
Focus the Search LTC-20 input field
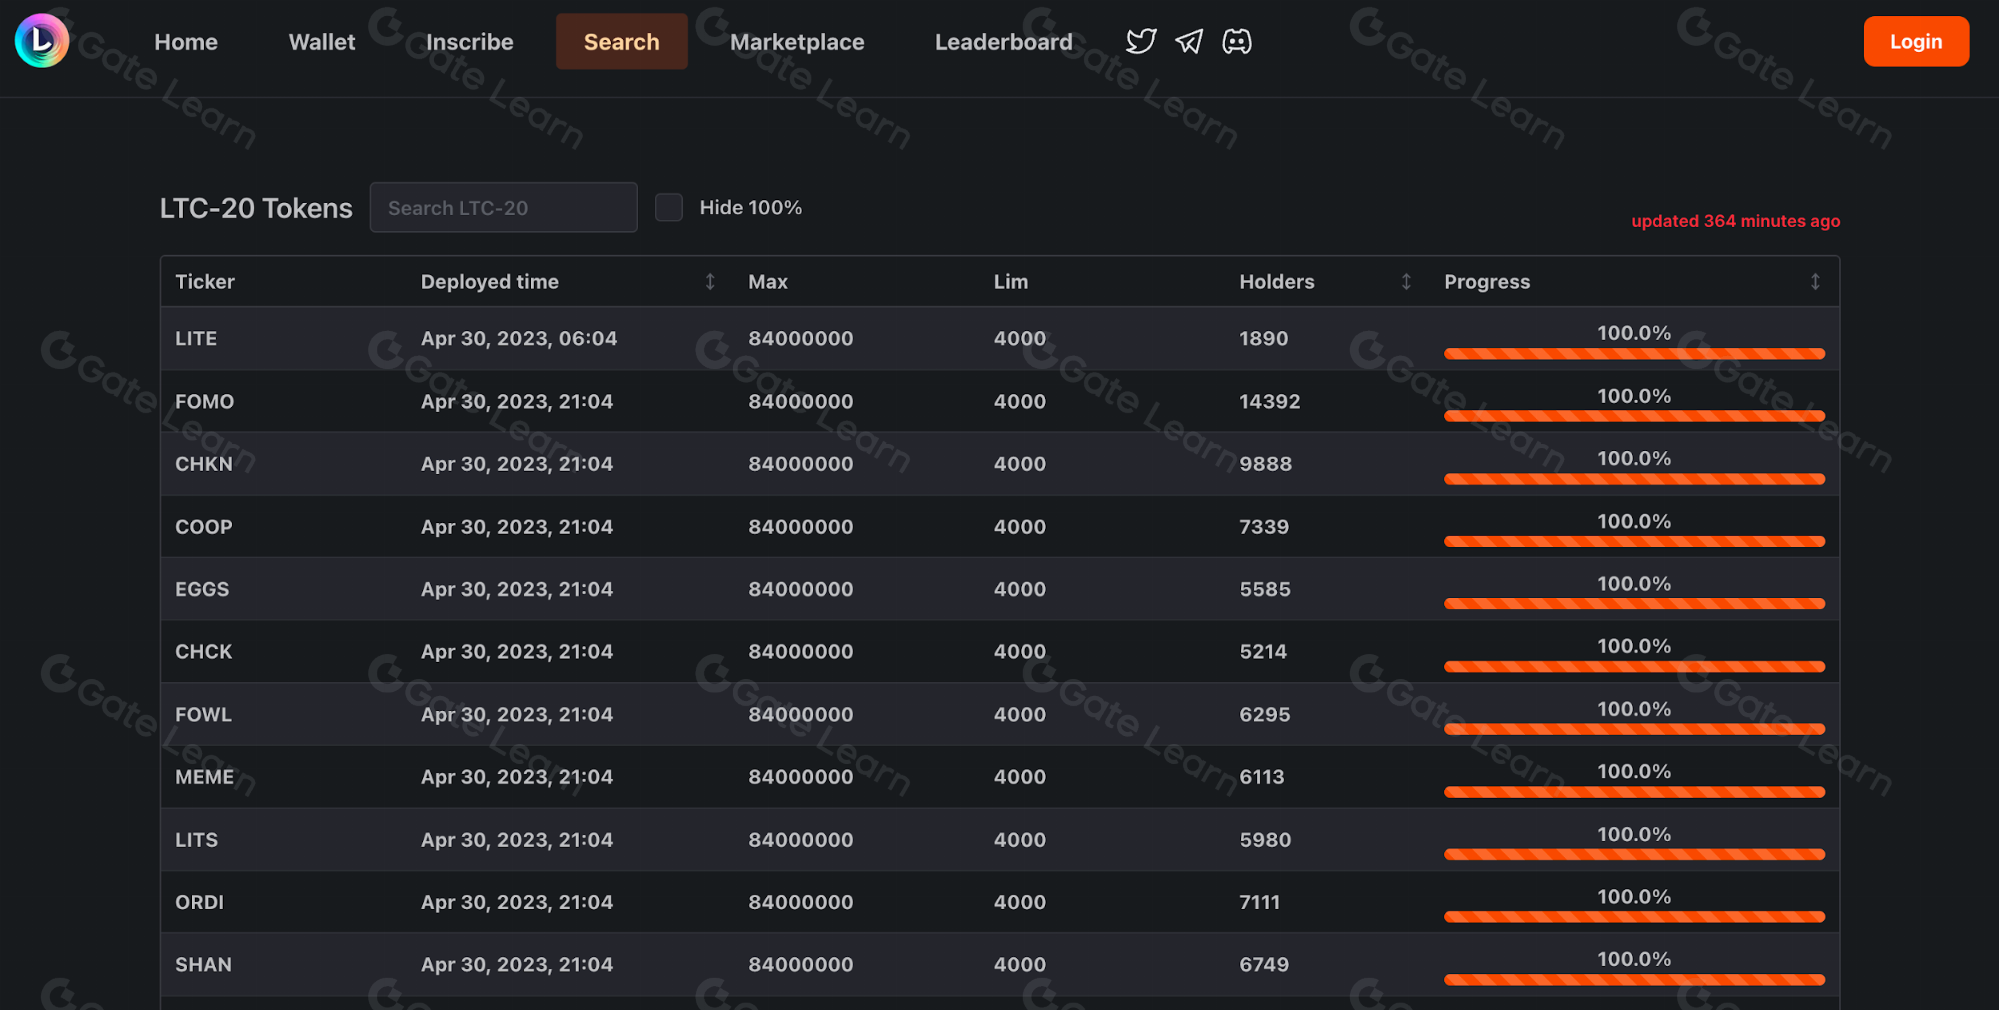tap(503, 208)
